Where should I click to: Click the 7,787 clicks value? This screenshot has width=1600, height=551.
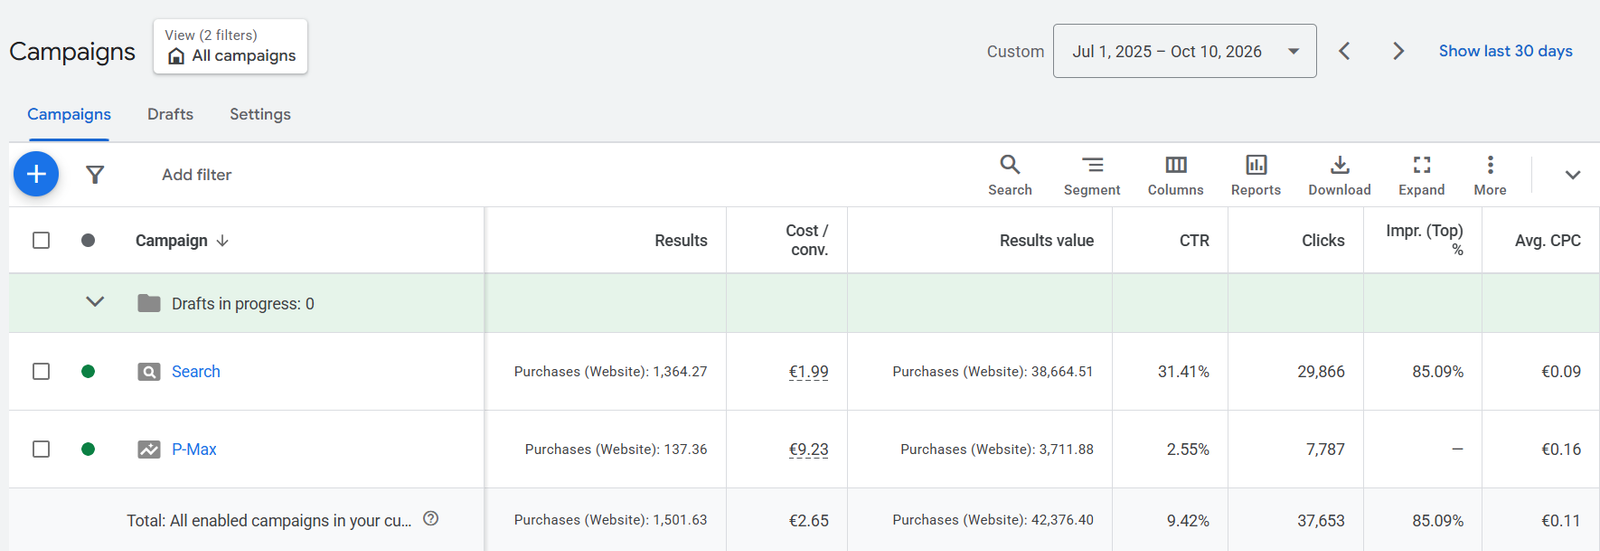1325,450
